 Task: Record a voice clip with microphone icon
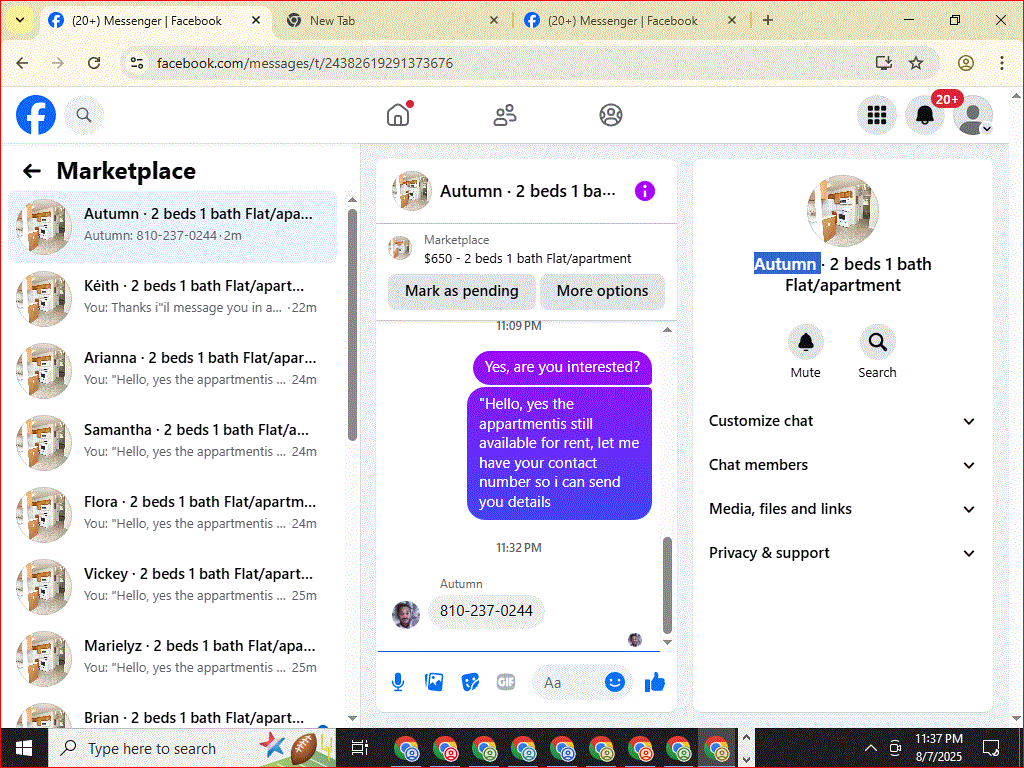(398, 682)
